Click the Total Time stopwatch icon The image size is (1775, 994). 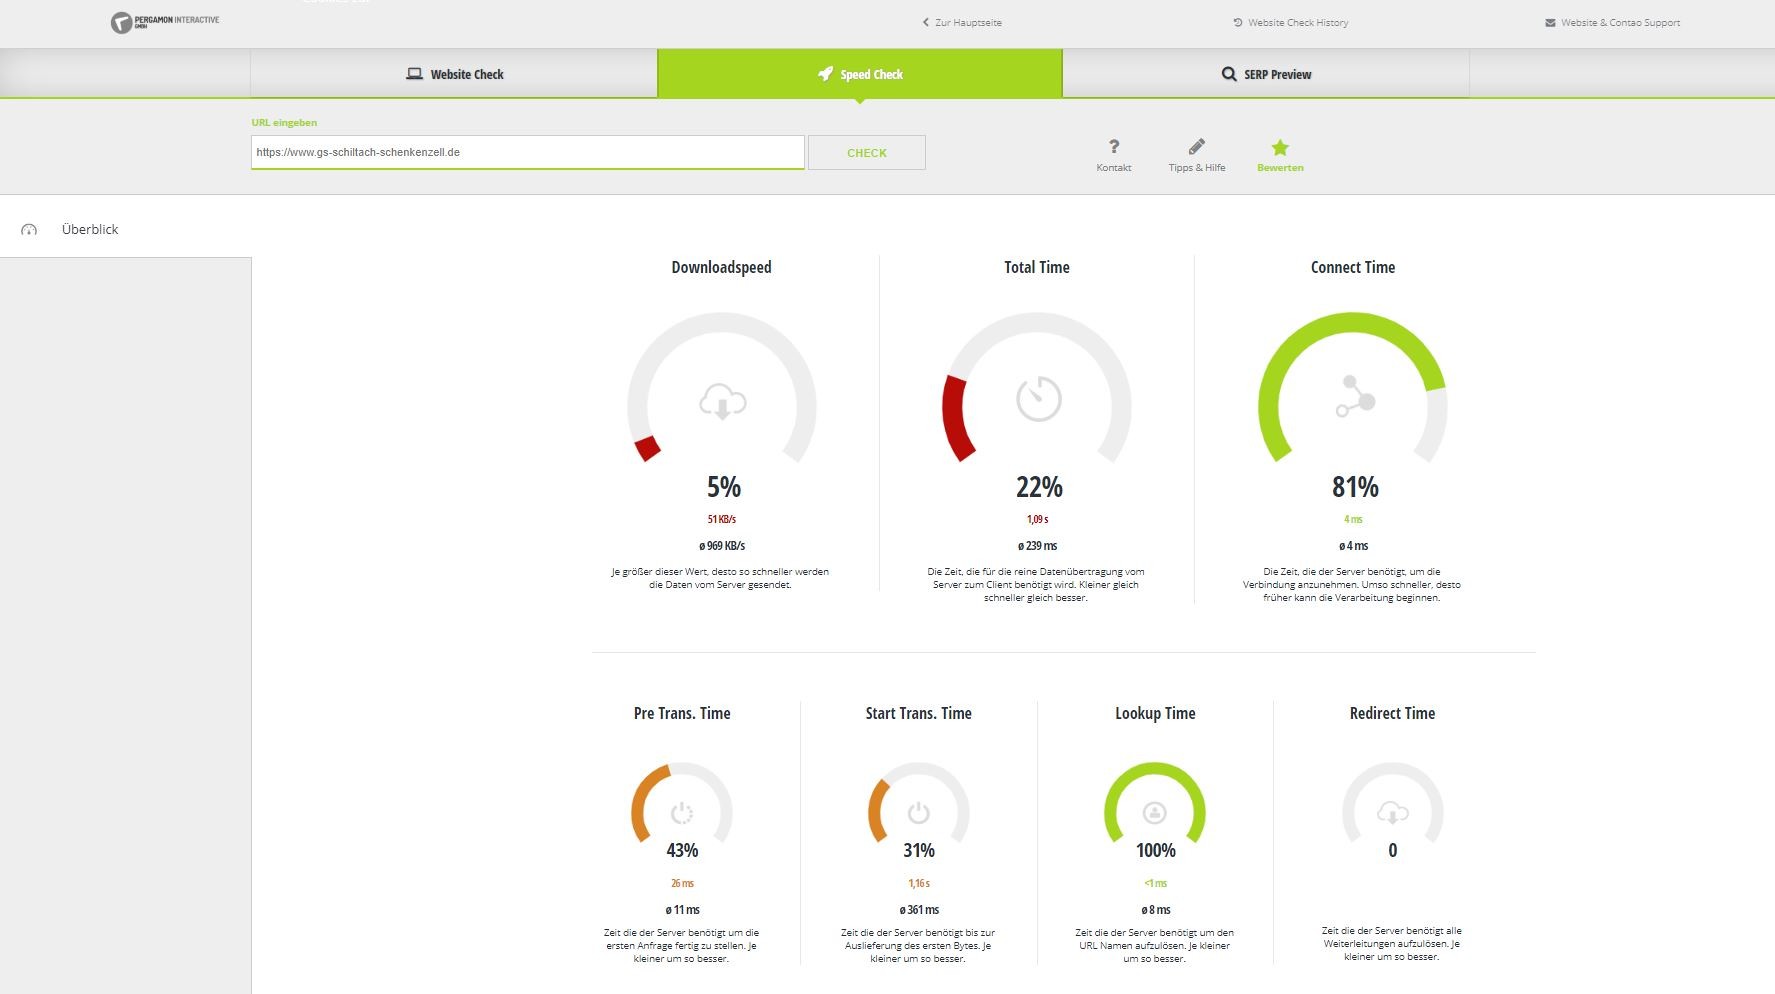click(x=1039, y=399)
